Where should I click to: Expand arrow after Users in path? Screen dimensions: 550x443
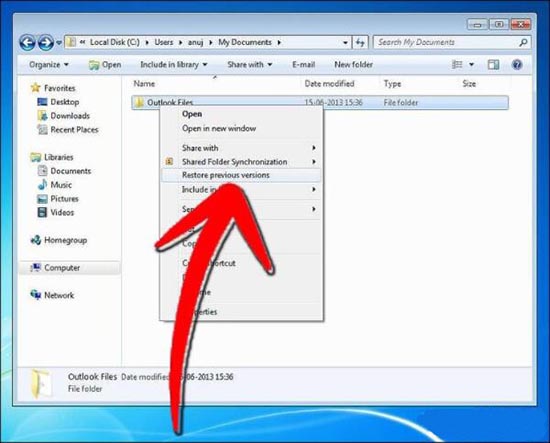coord(181,42)
